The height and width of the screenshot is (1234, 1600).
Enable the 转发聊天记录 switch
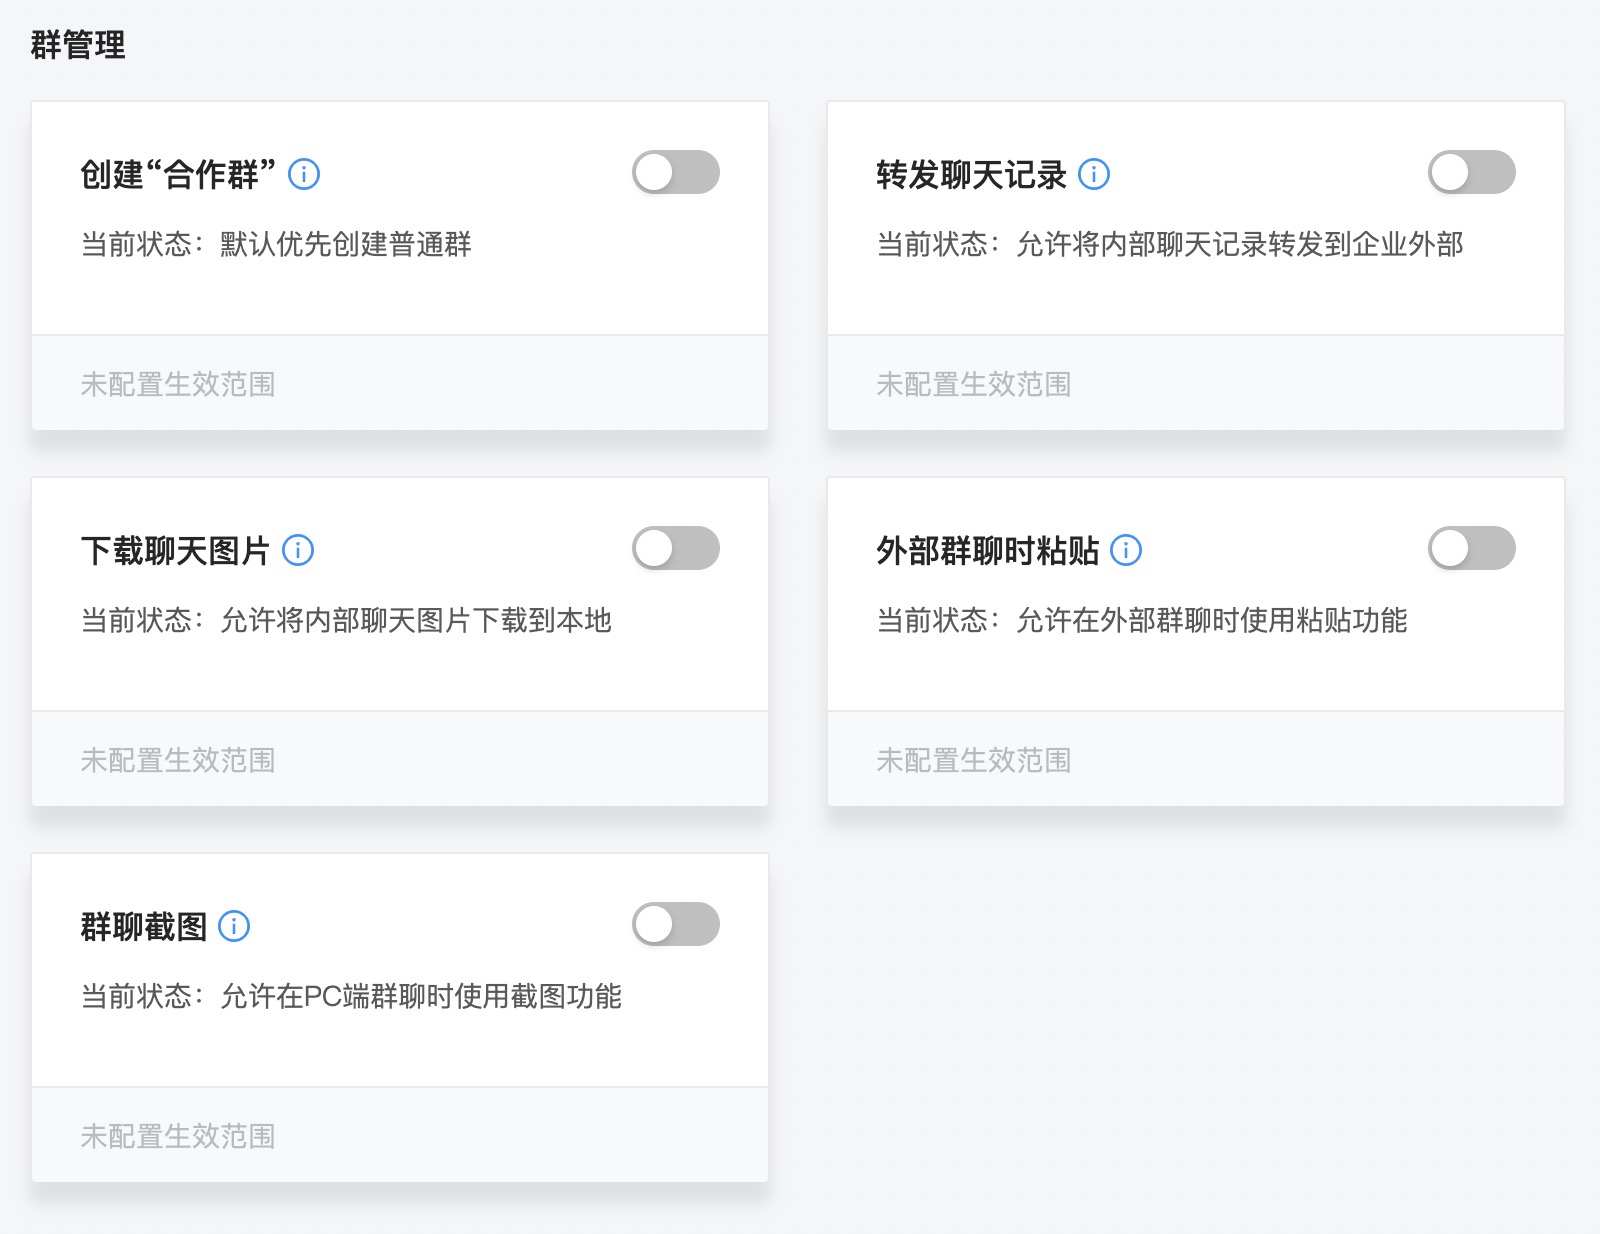coord(1472,172)
